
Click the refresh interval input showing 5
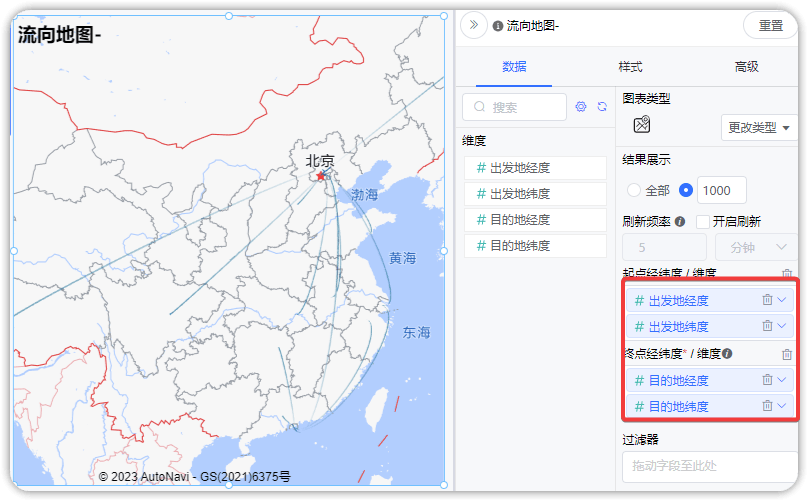tap(664, 247)
